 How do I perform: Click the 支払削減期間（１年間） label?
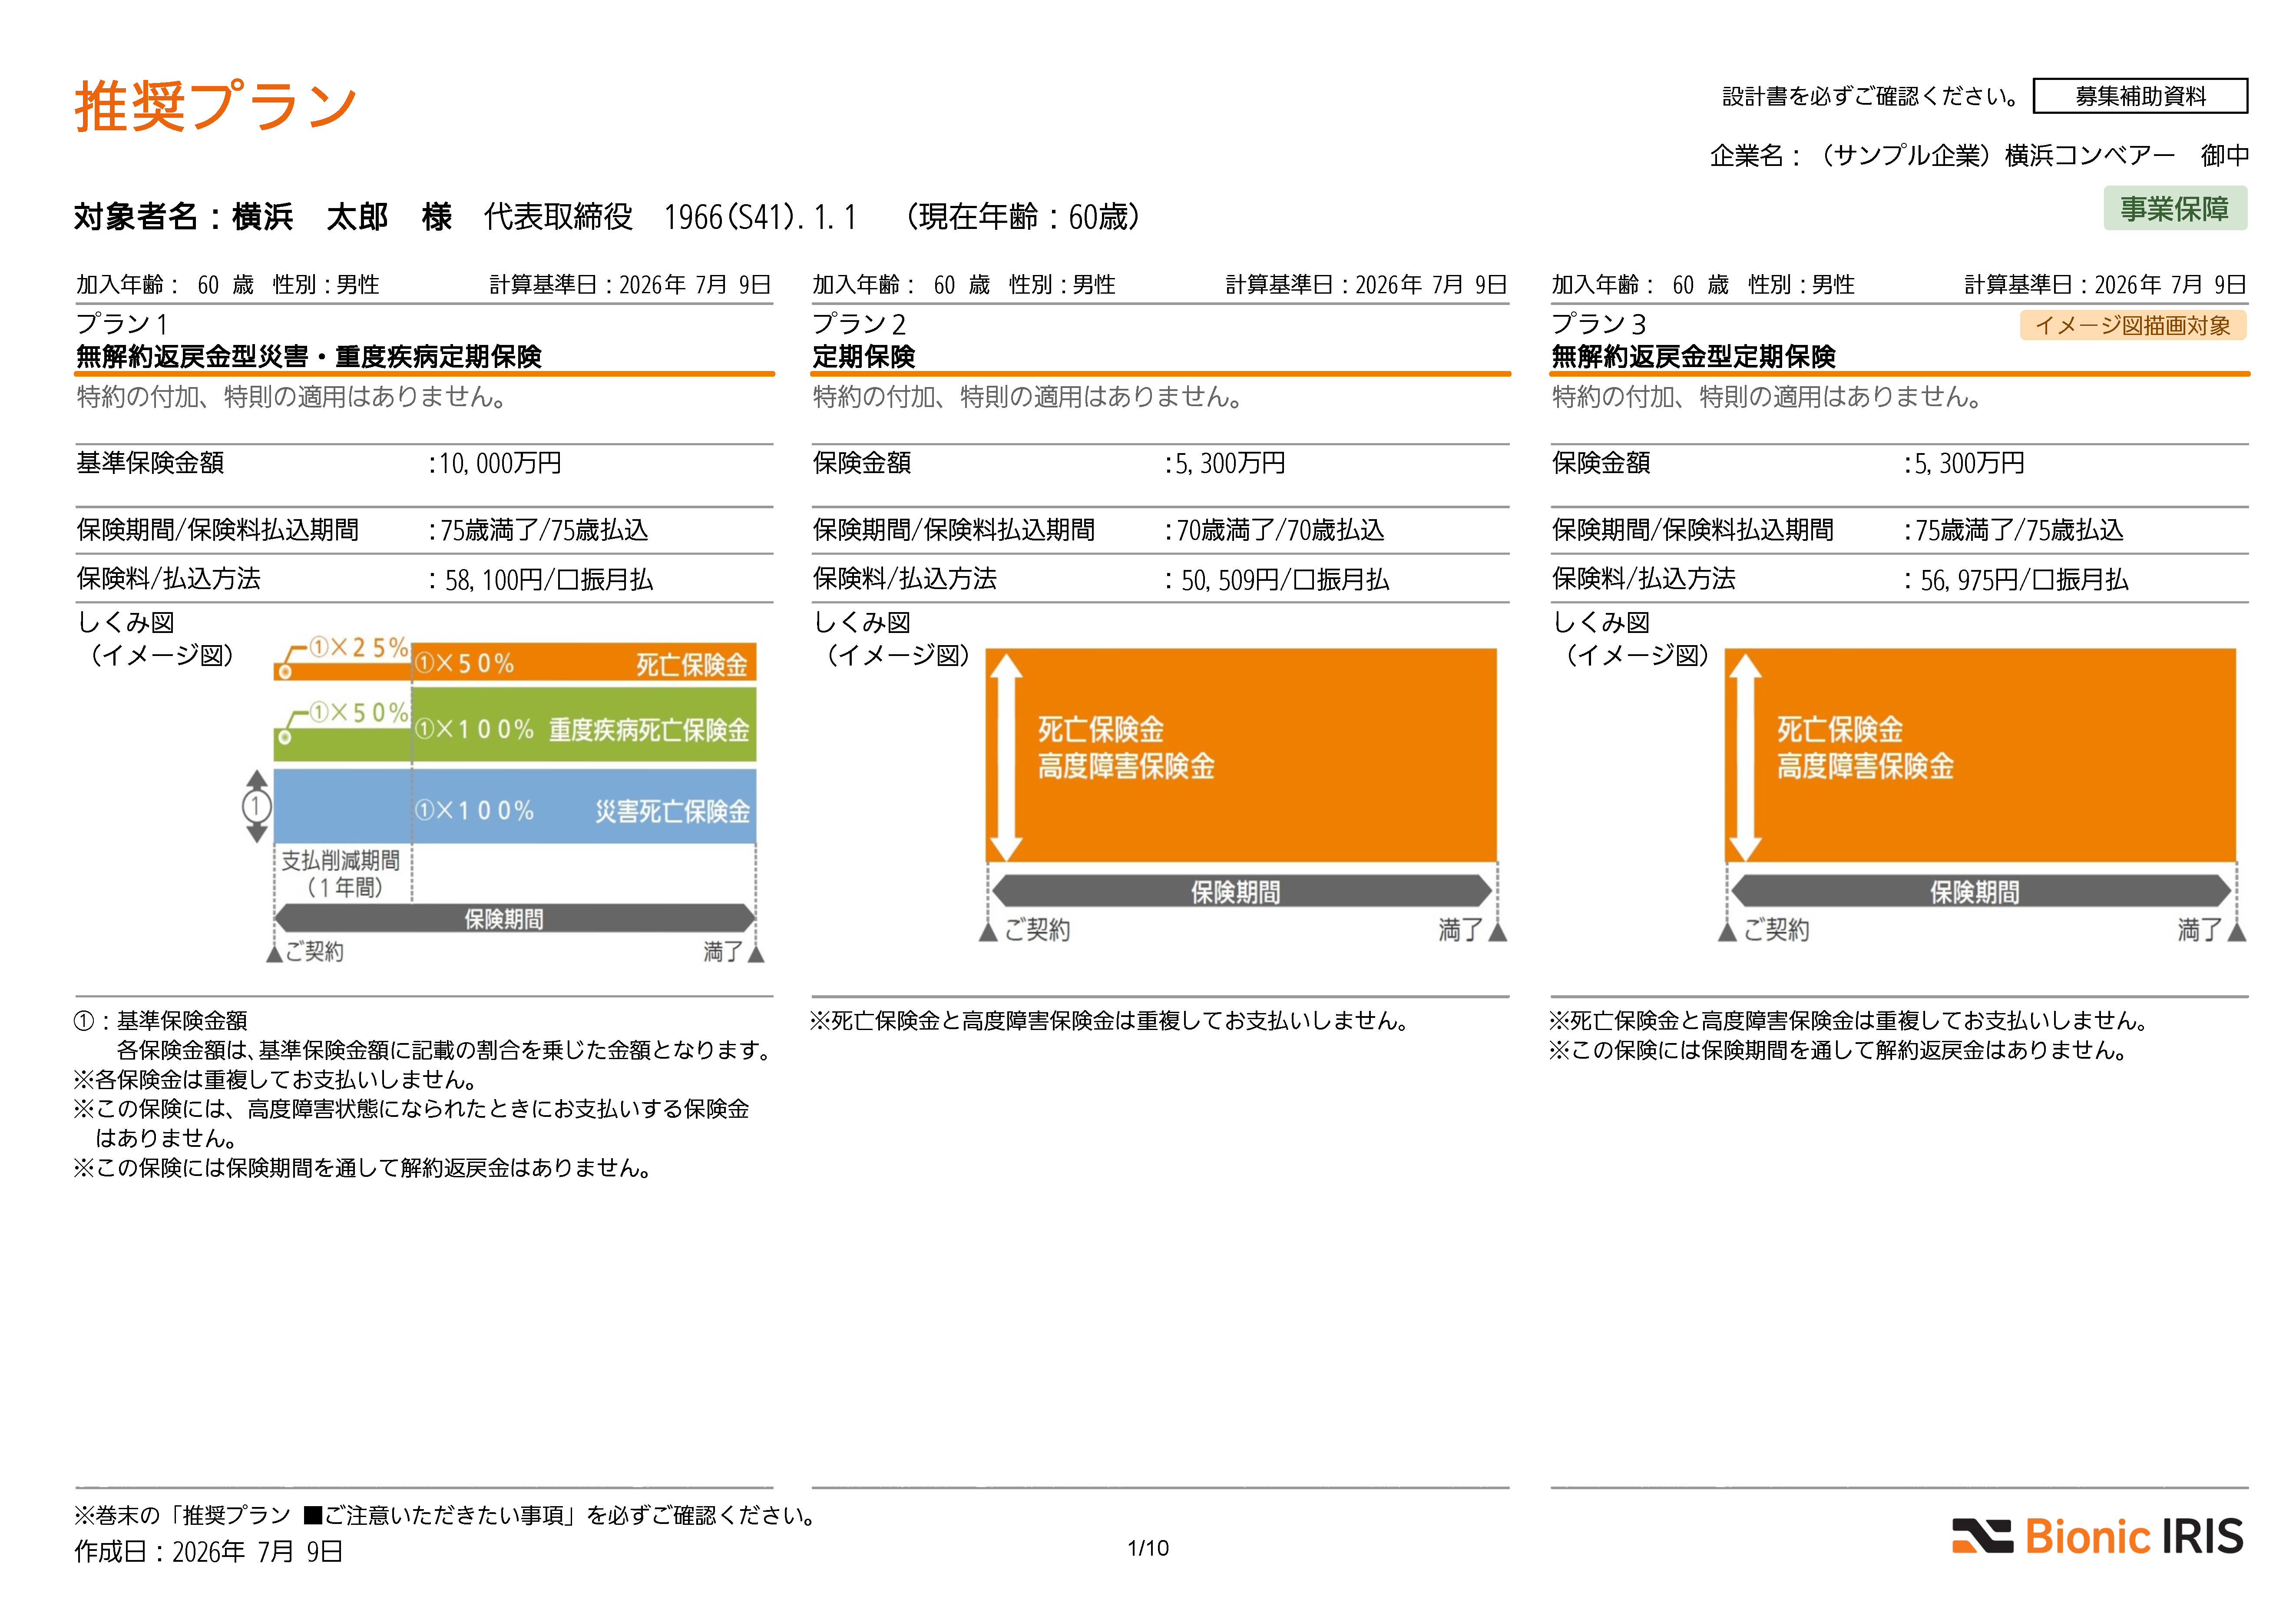click(x=341, y=873)
